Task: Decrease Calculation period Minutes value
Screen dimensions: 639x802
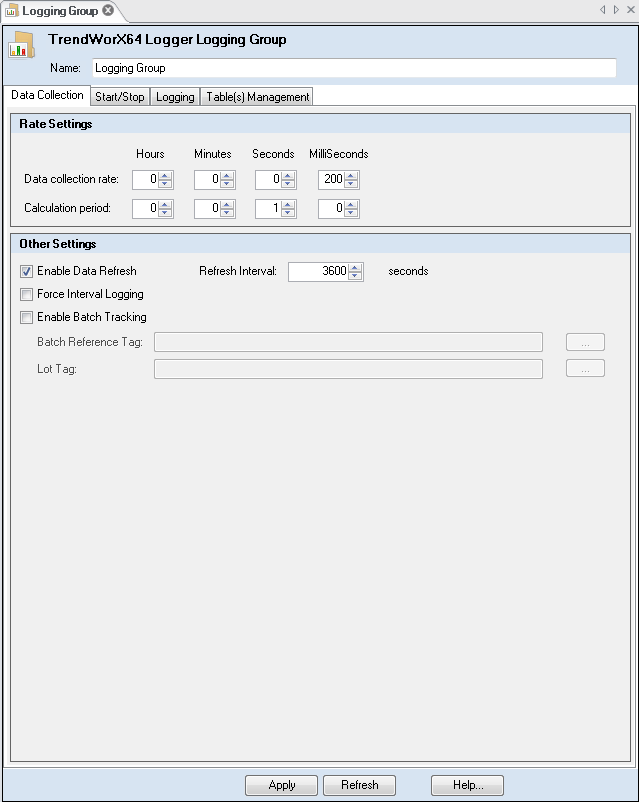Action: coord(228,214)
